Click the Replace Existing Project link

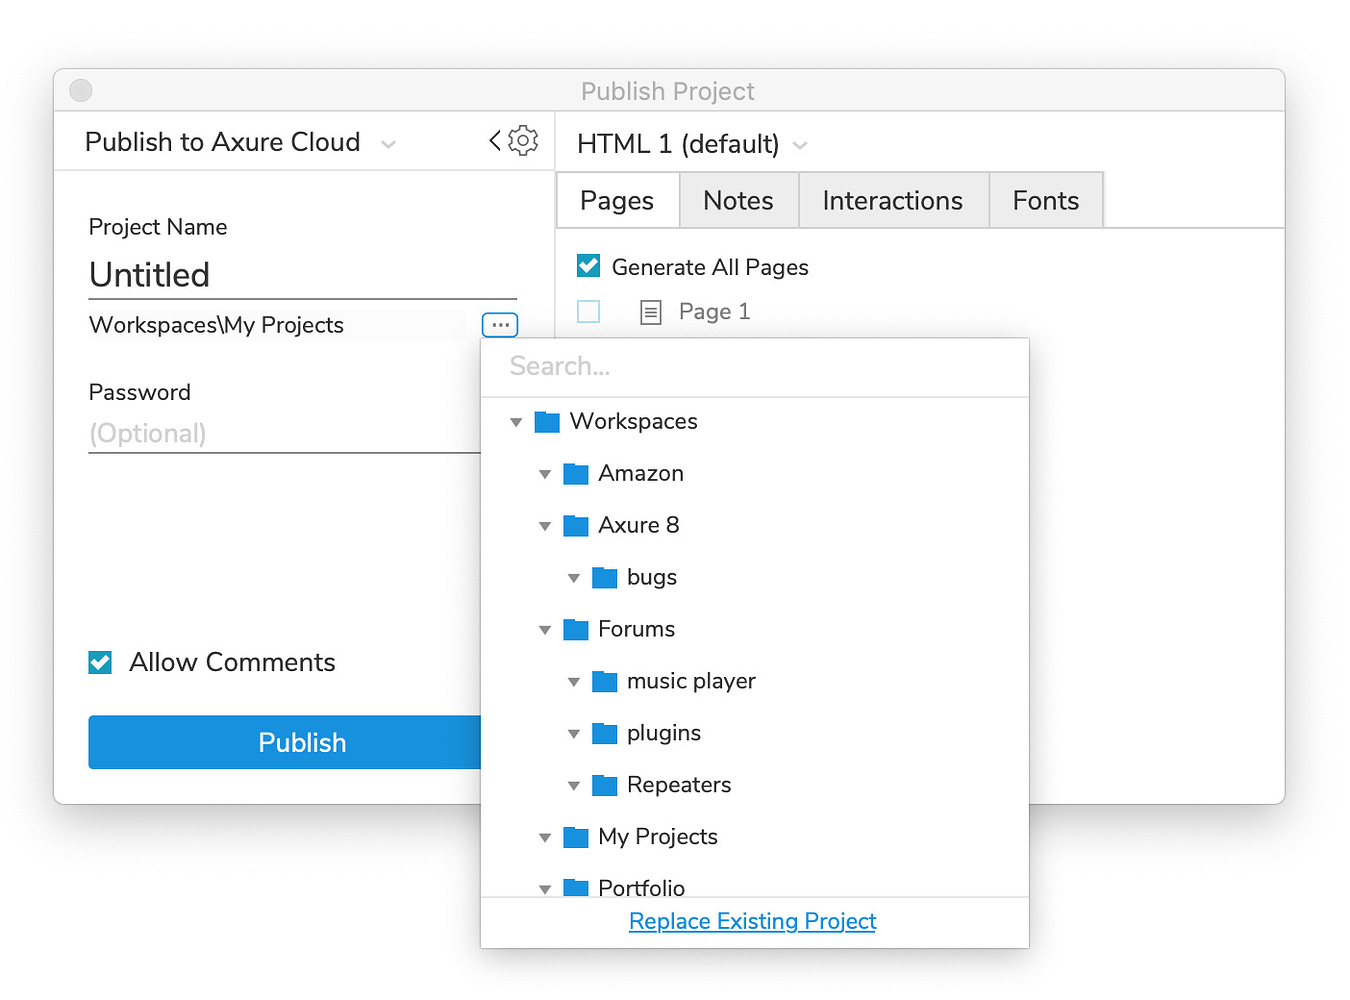pyautogui.click(x=752, y=921)
